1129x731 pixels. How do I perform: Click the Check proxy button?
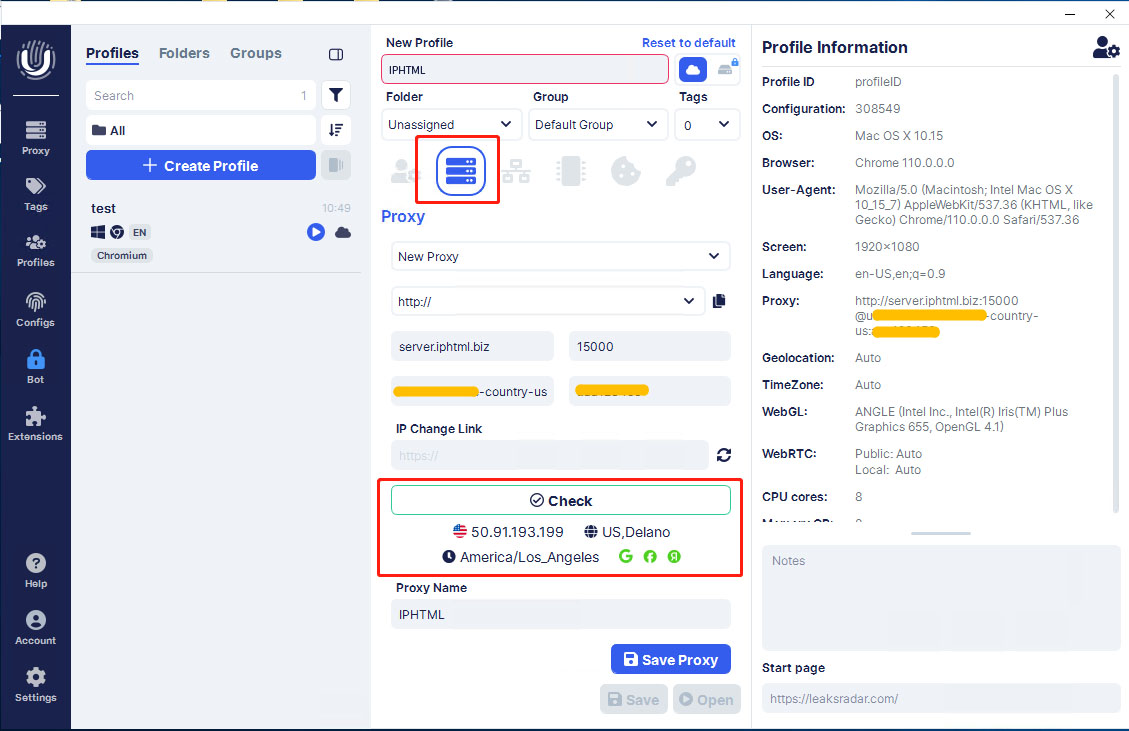pos(560,501)
